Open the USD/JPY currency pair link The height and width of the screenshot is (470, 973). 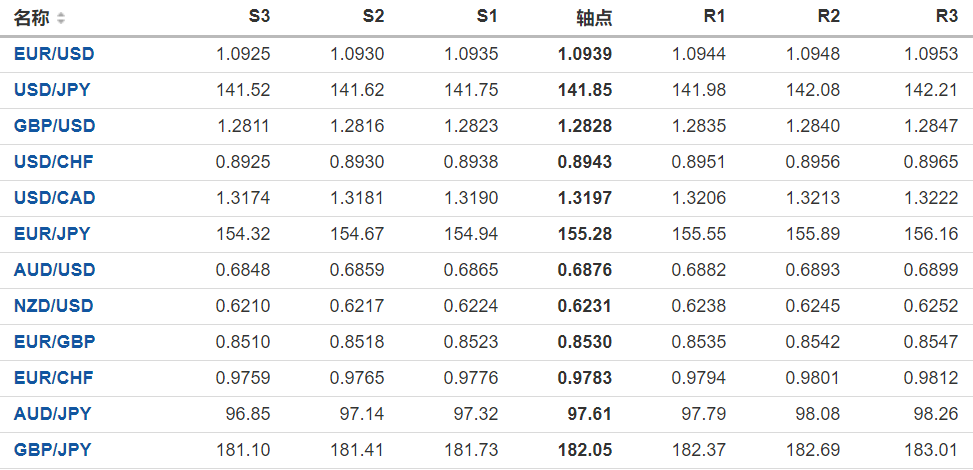(52, 90)
